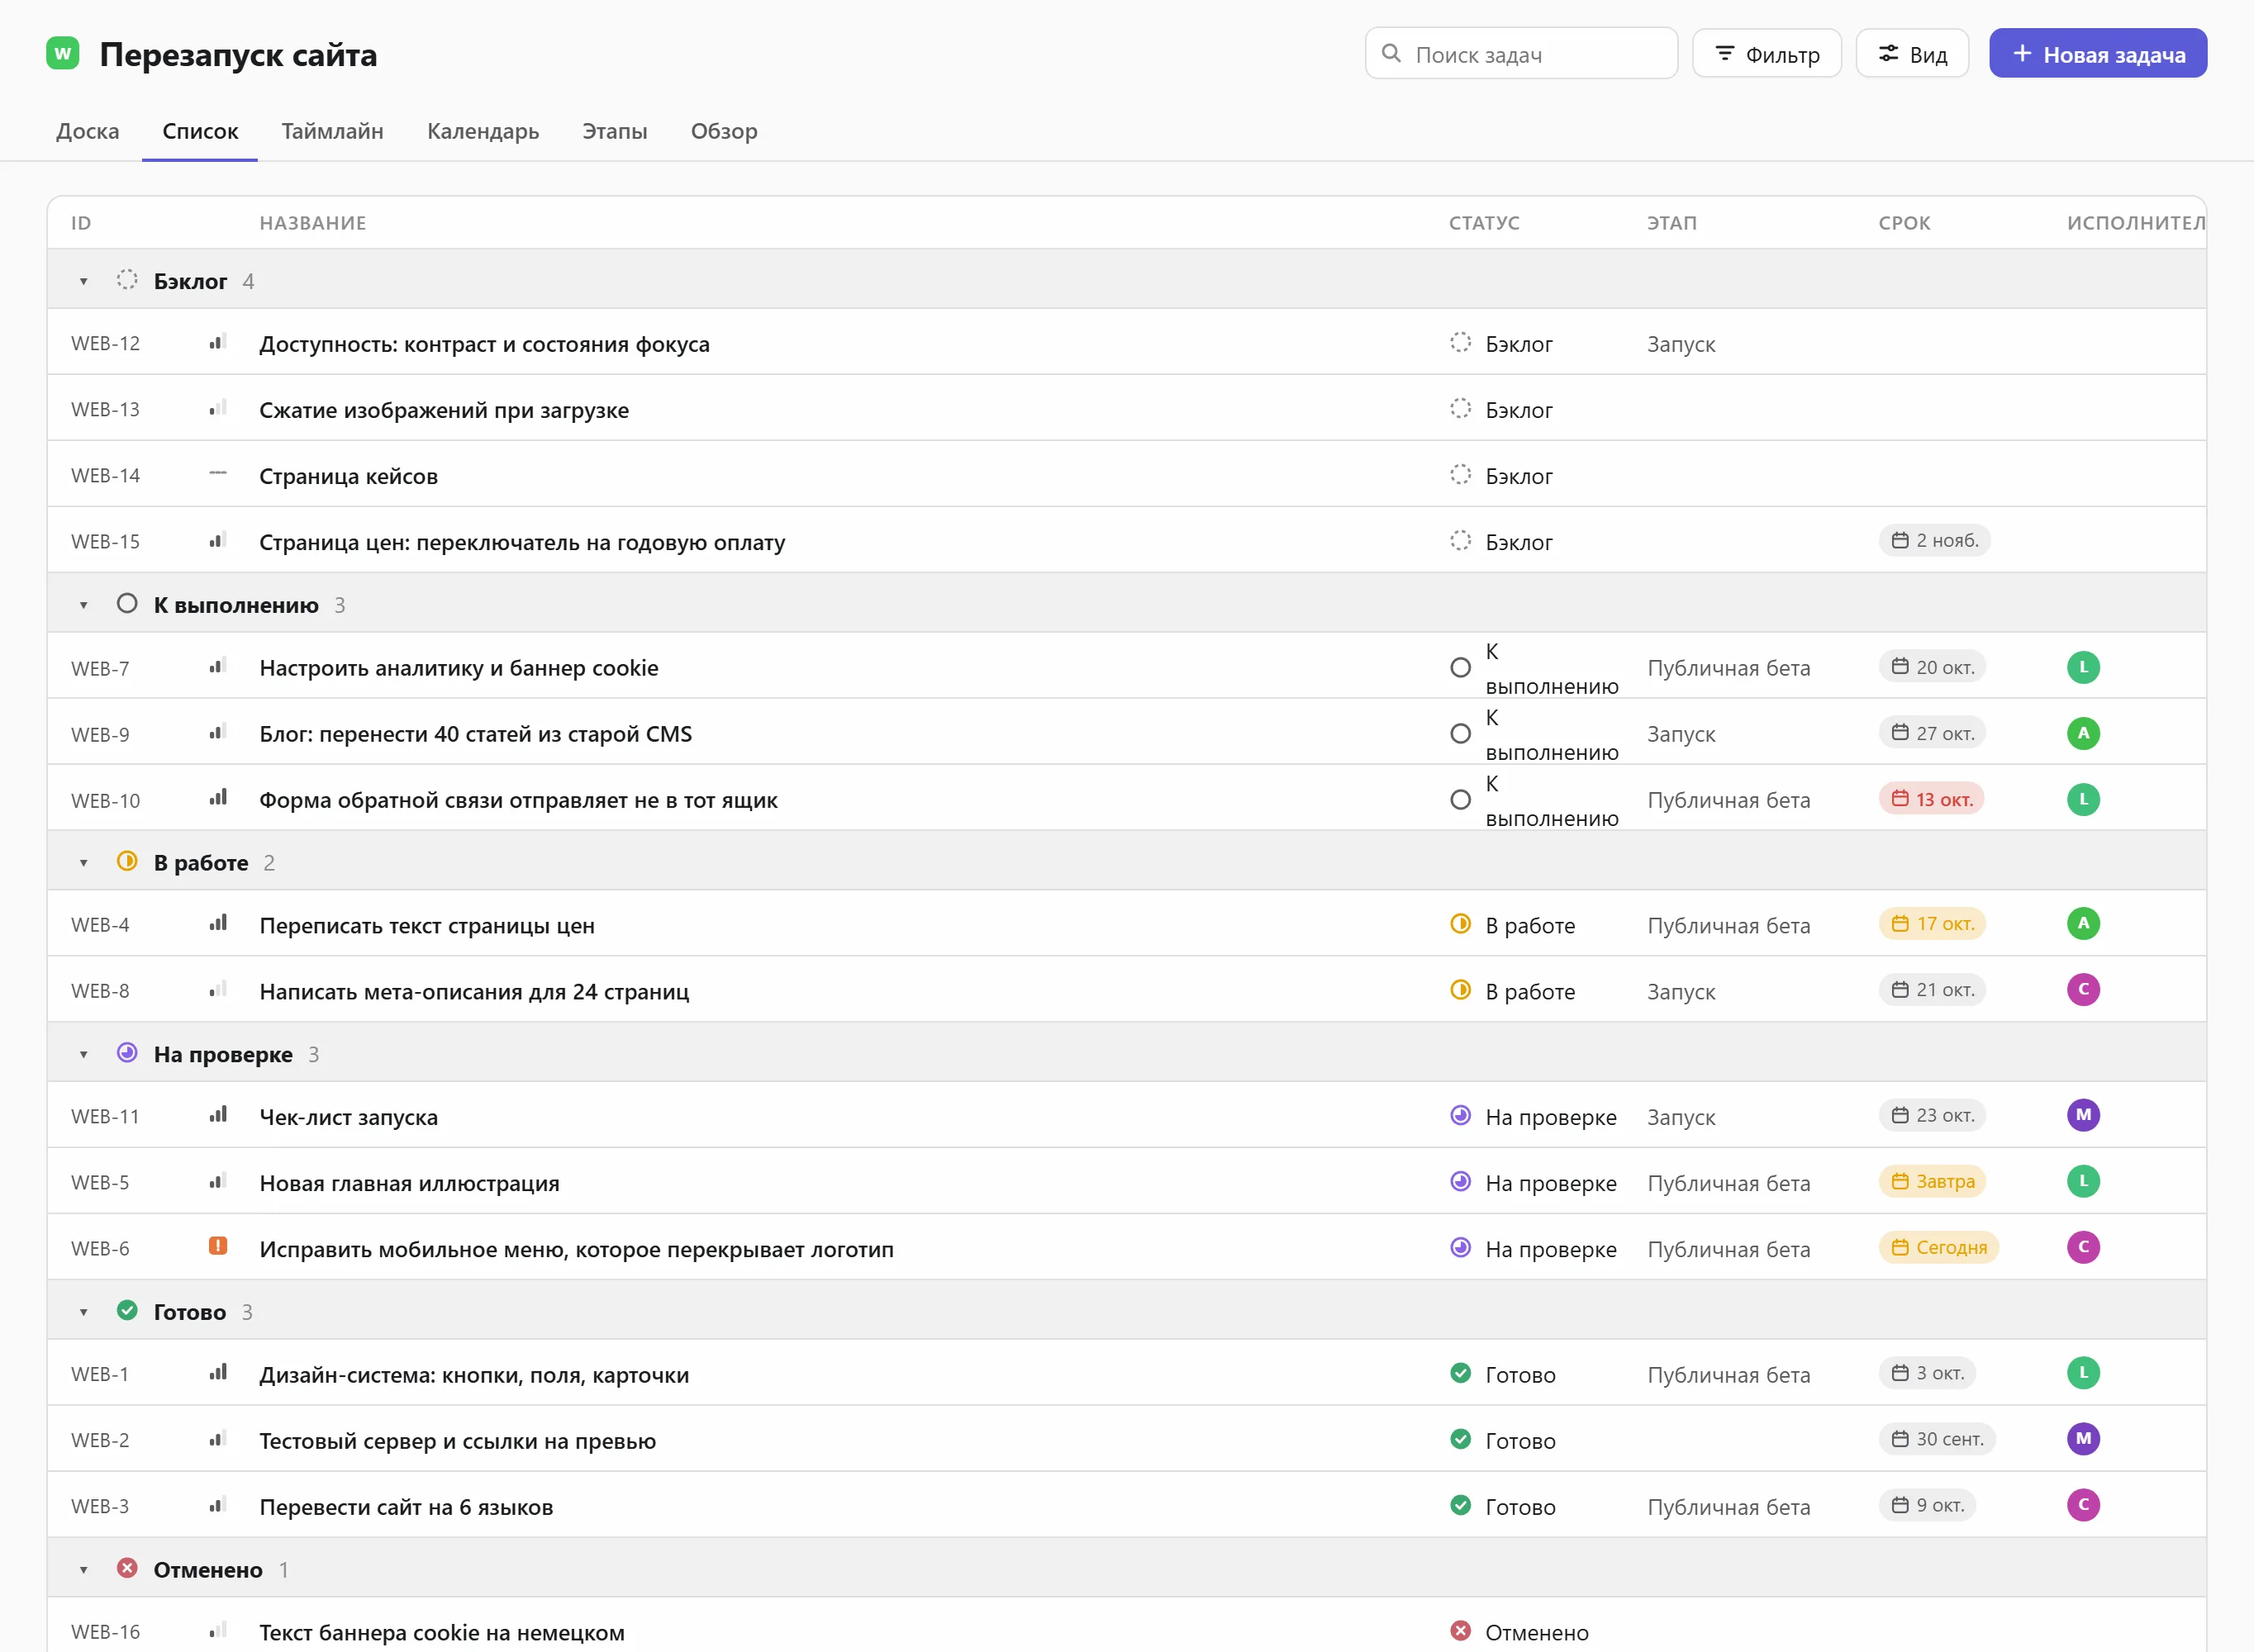Click the 2 нояб. due date on WEB-15
The image size is (2254, 1652).
pyautogui.click(x=1935, y=540)
